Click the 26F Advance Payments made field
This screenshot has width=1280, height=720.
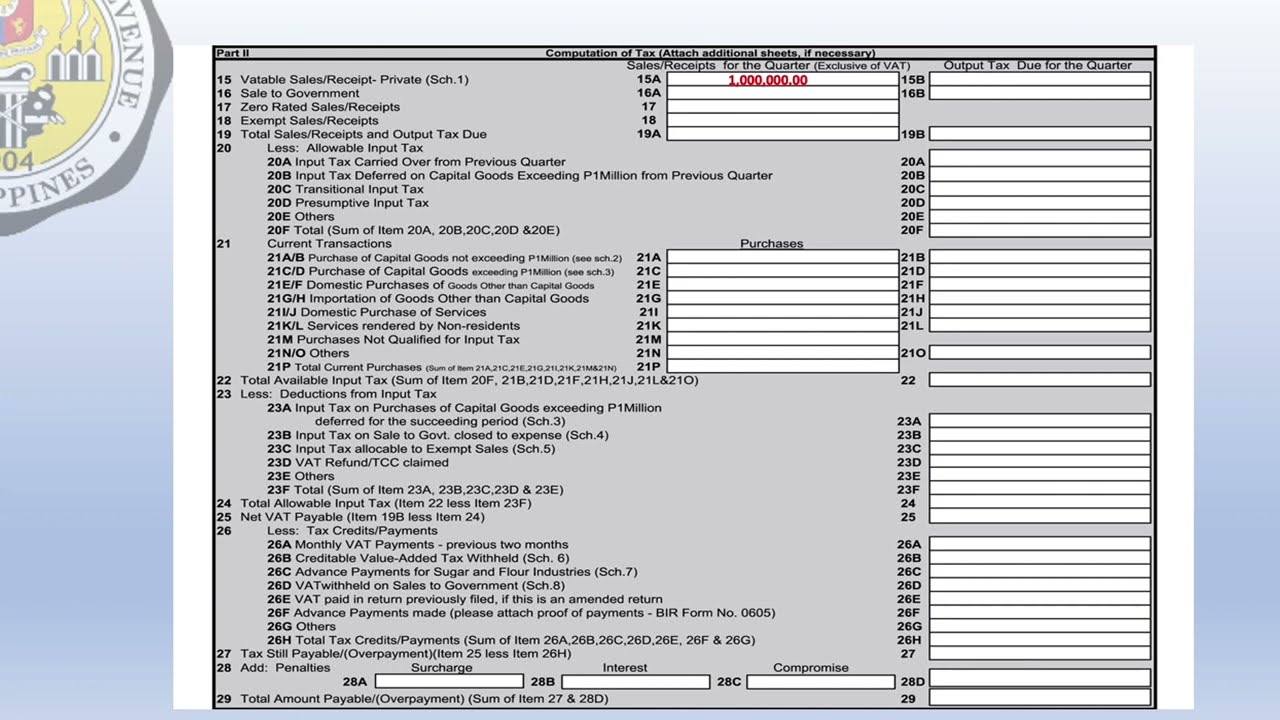pos(1040,613)
